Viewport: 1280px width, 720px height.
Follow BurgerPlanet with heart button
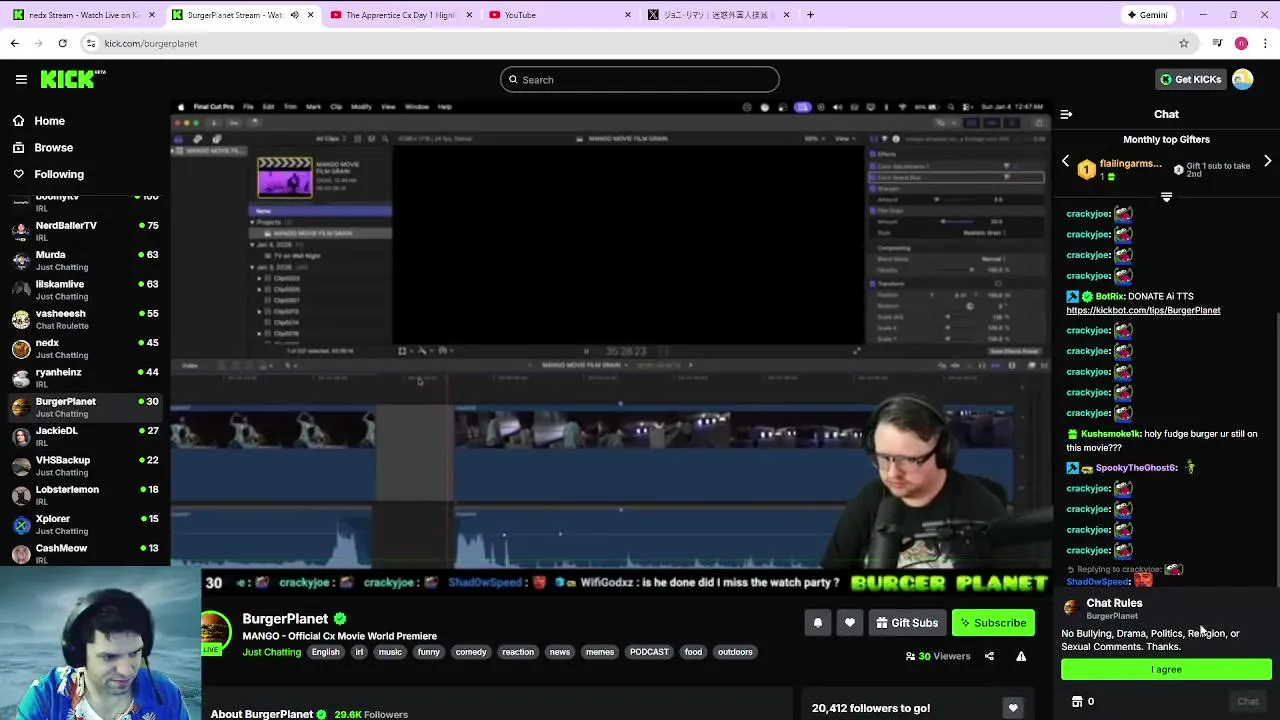[x=849, y=623]
